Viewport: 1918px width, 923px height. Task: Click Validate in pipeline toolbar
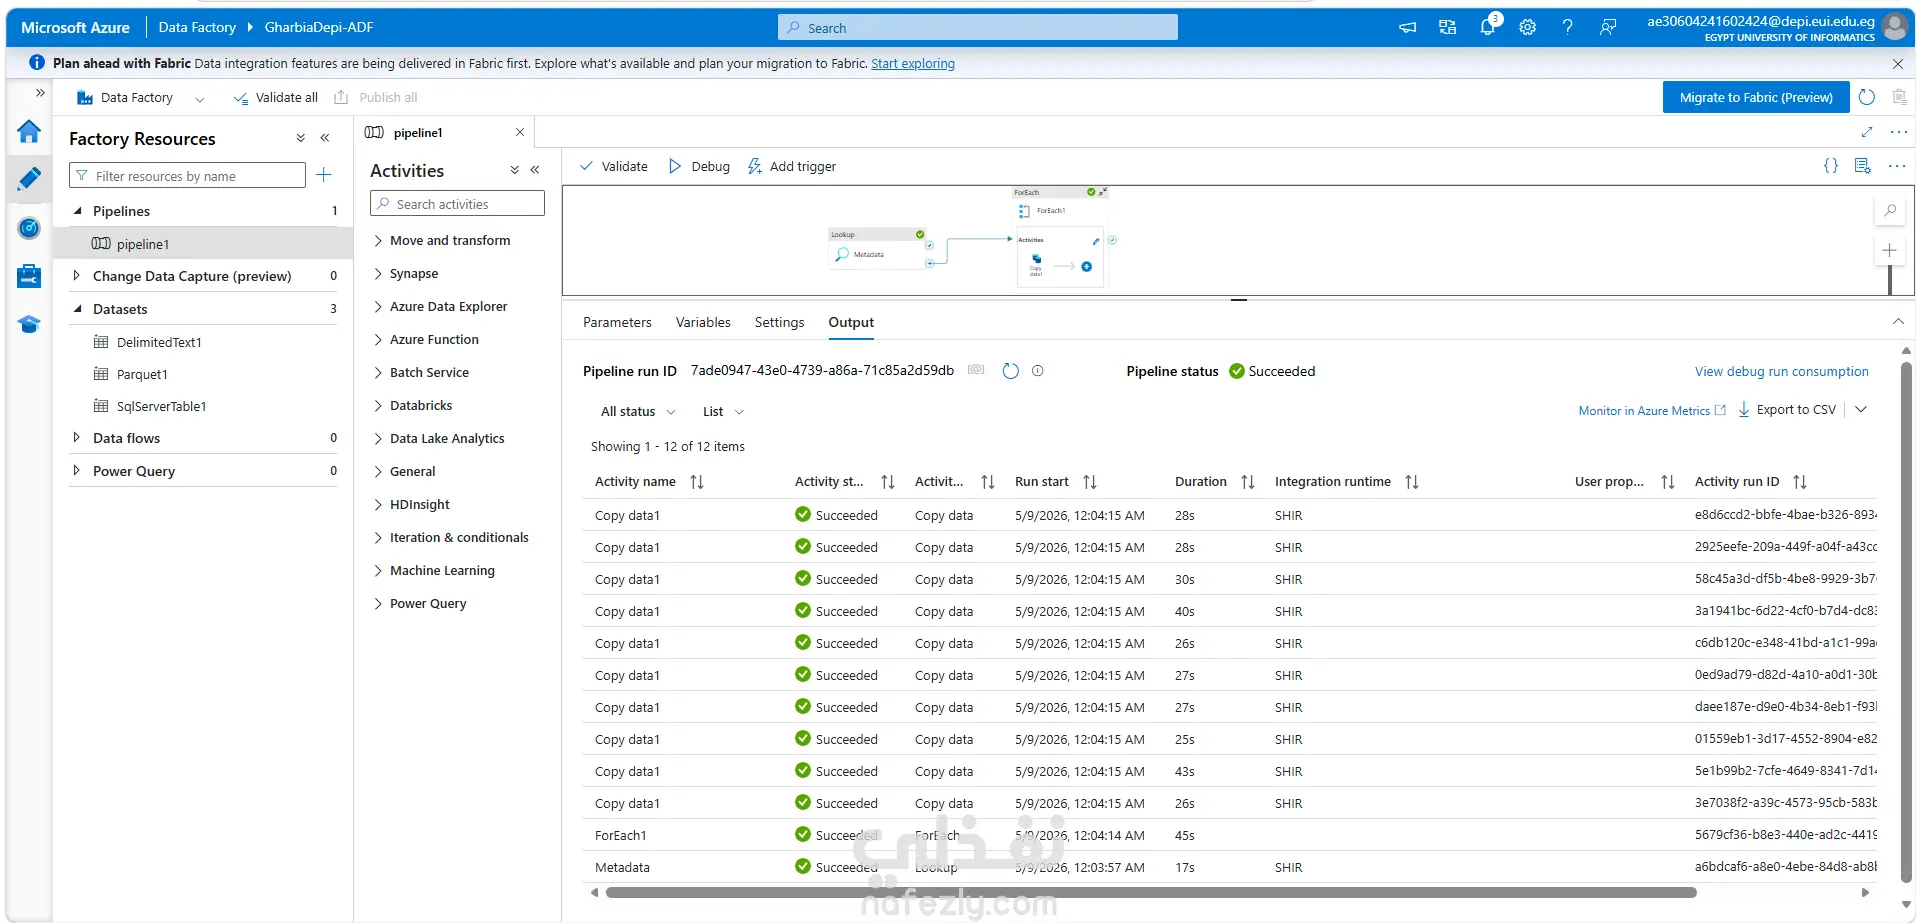[614, 166]
